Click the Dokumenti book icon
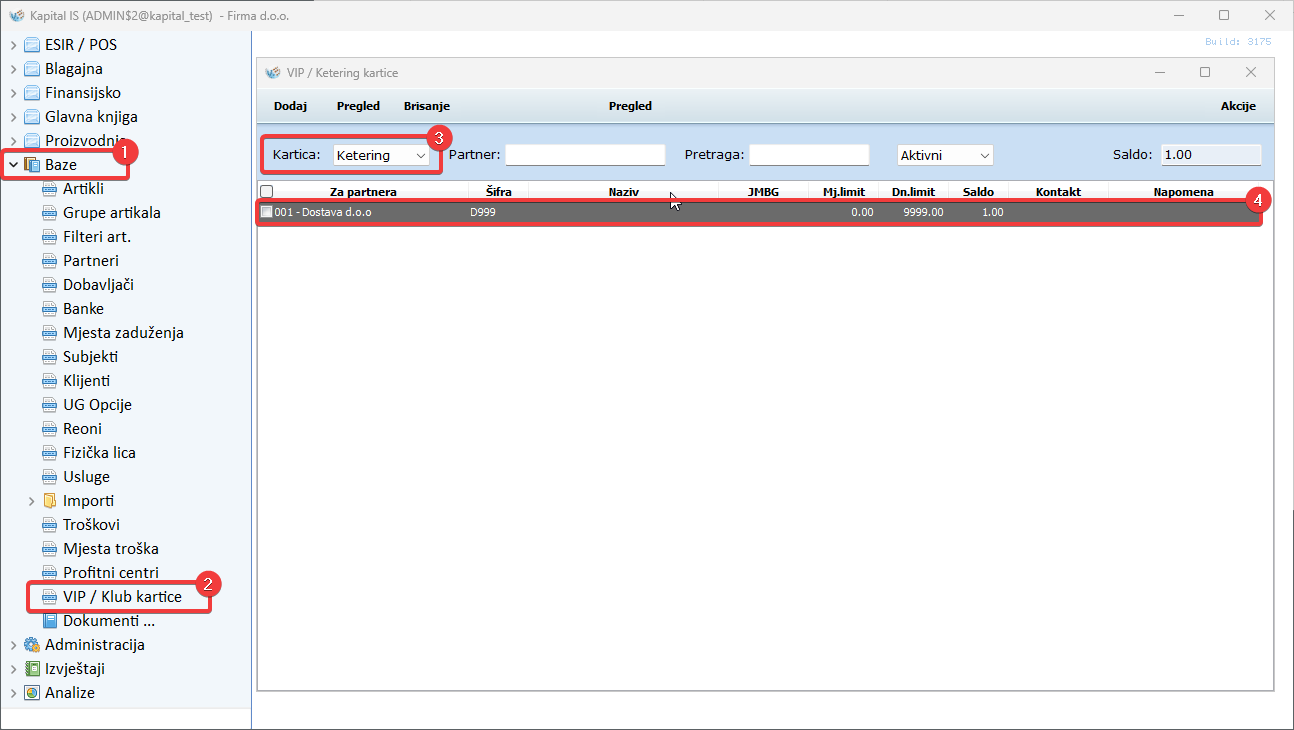The height and width of the screenshot is (730, 1294). click(50, 621)
